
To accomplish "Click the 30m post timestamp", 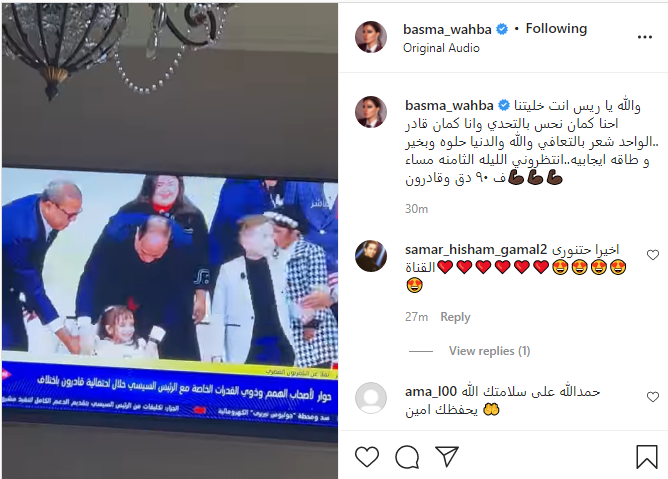I will [416, 209].
